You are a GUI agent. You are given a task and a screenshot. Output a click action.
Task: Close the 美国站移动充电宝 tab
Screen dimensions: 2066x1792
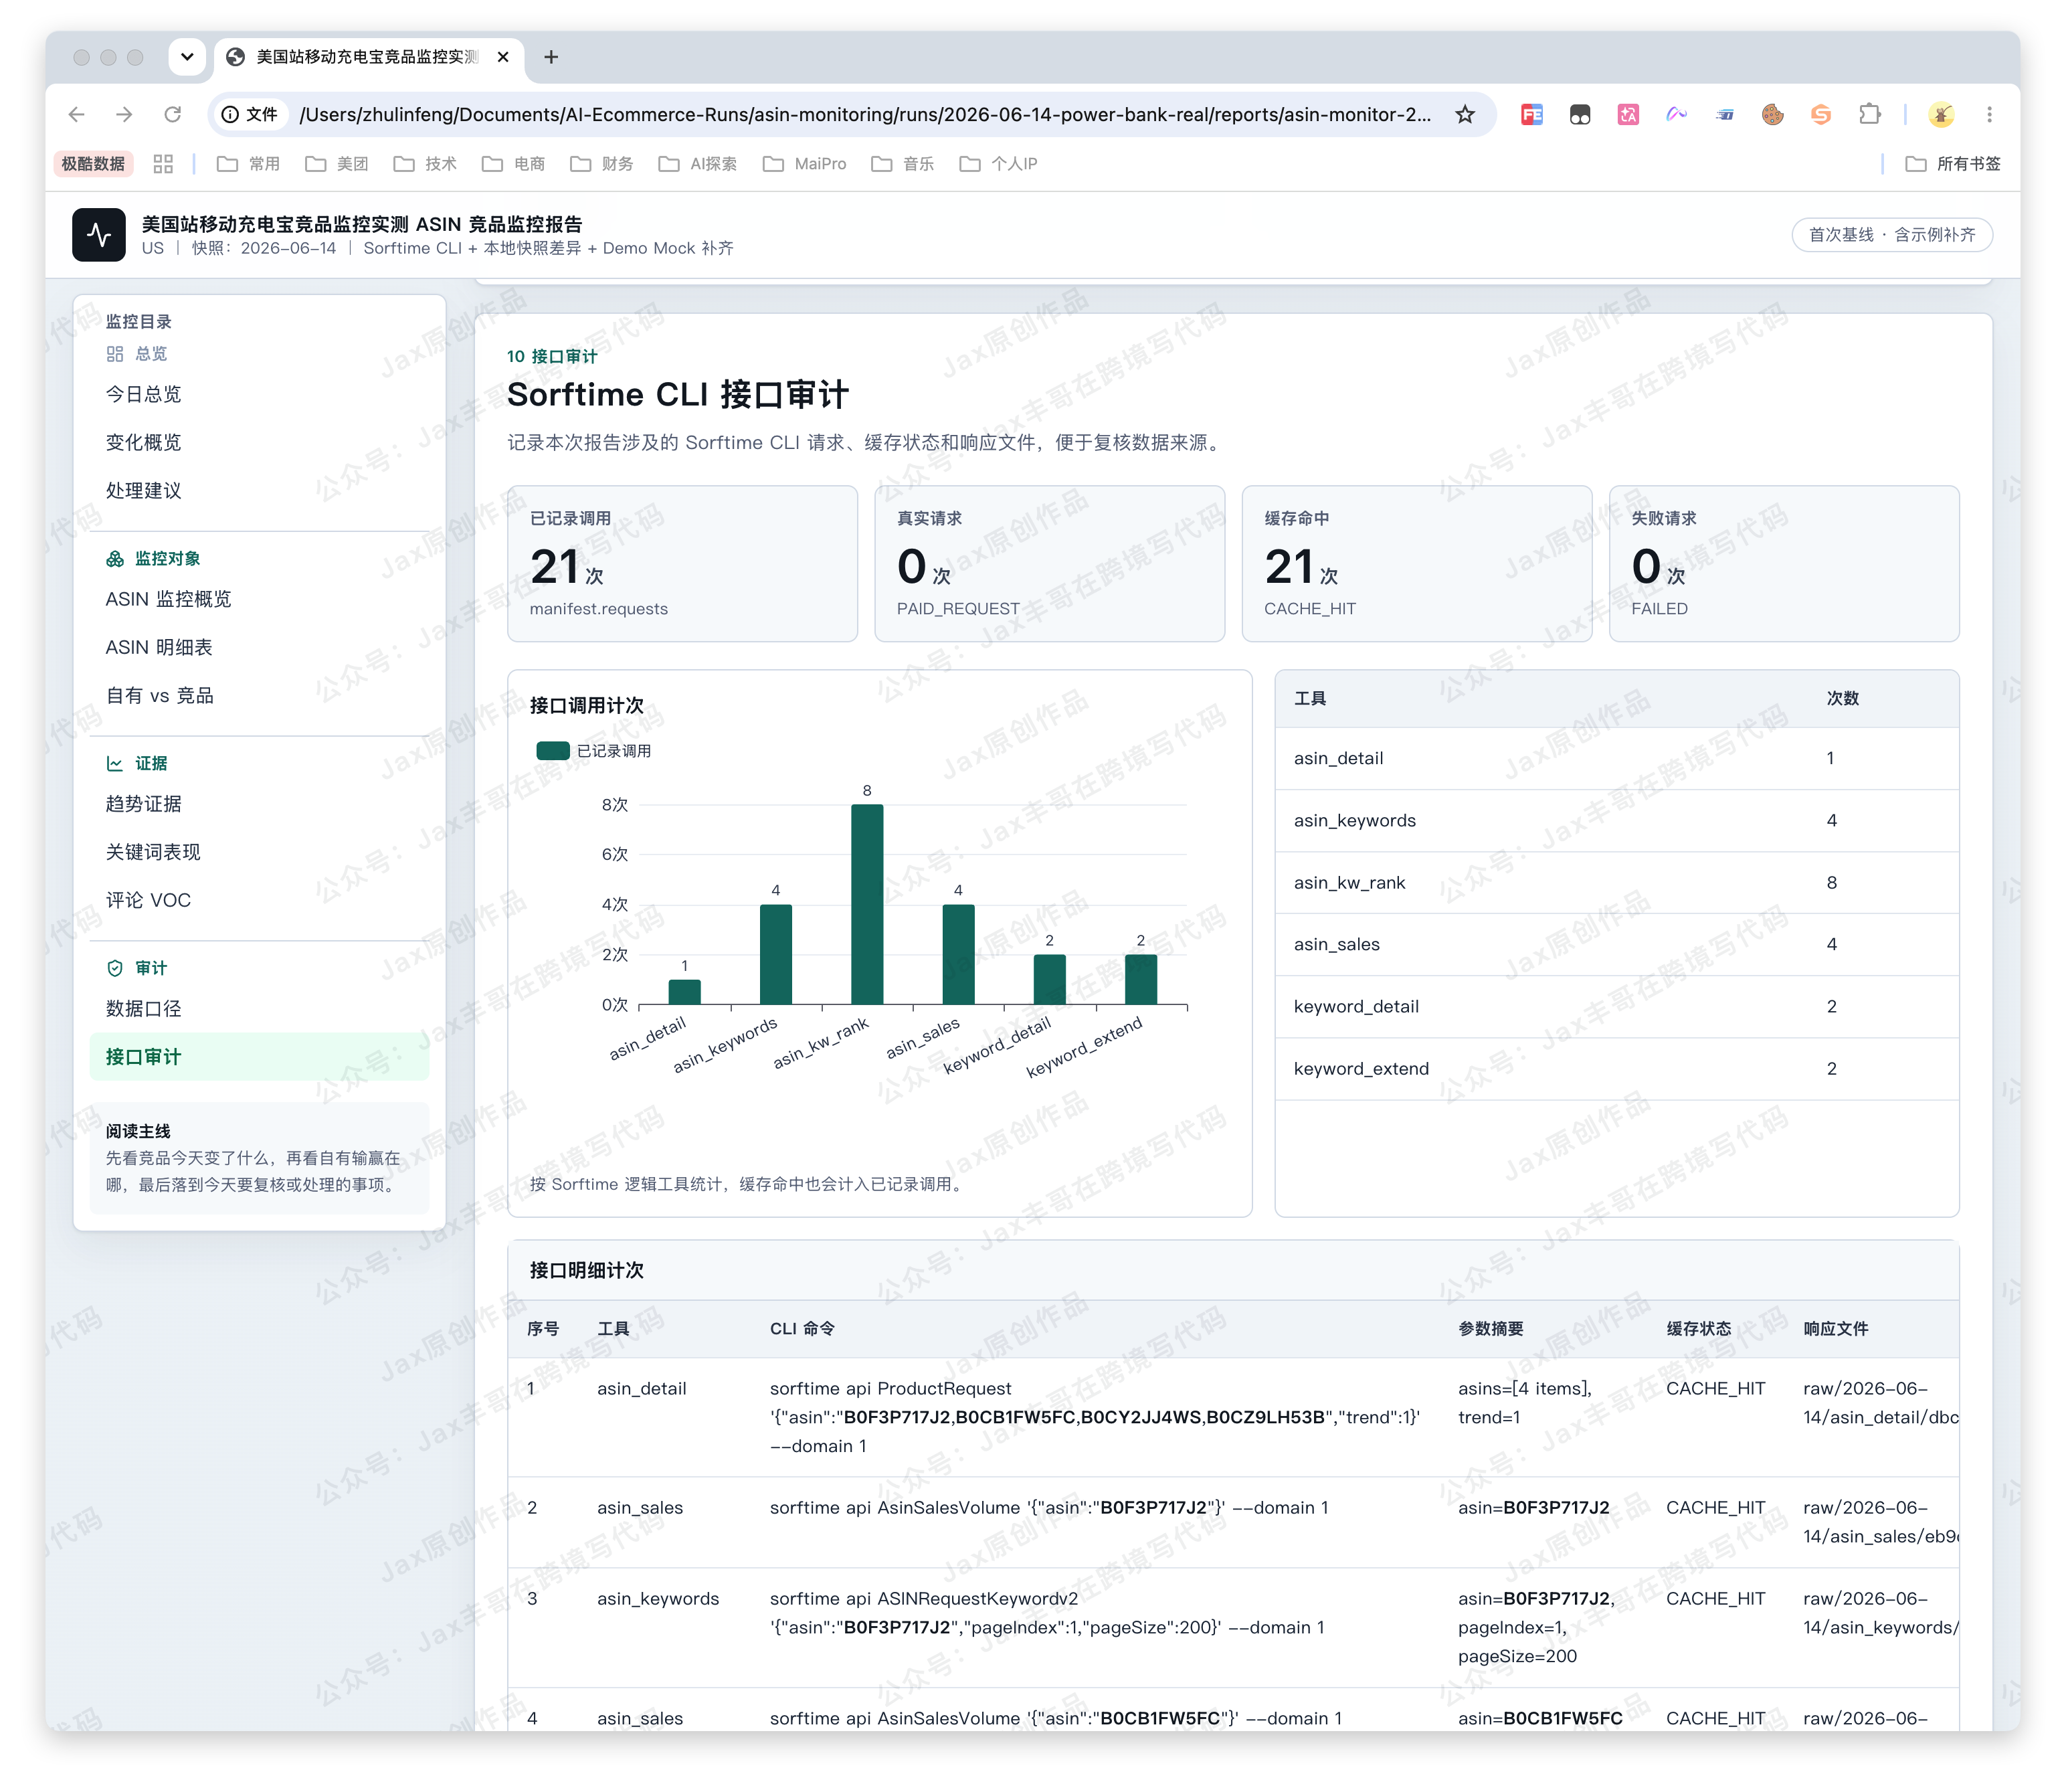503,57
